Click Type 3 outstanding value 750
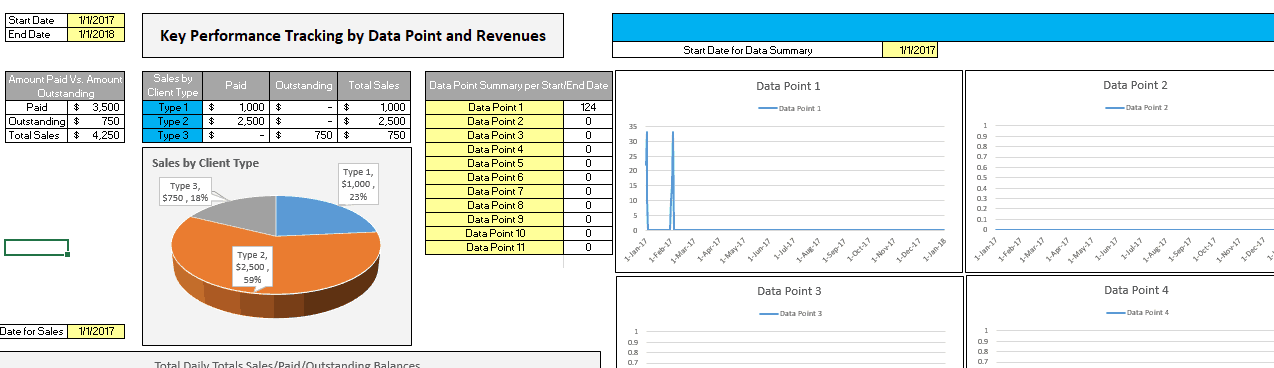Image resolution: width=1274 pixels, height=368 pixels. click(x=304, y=135)
